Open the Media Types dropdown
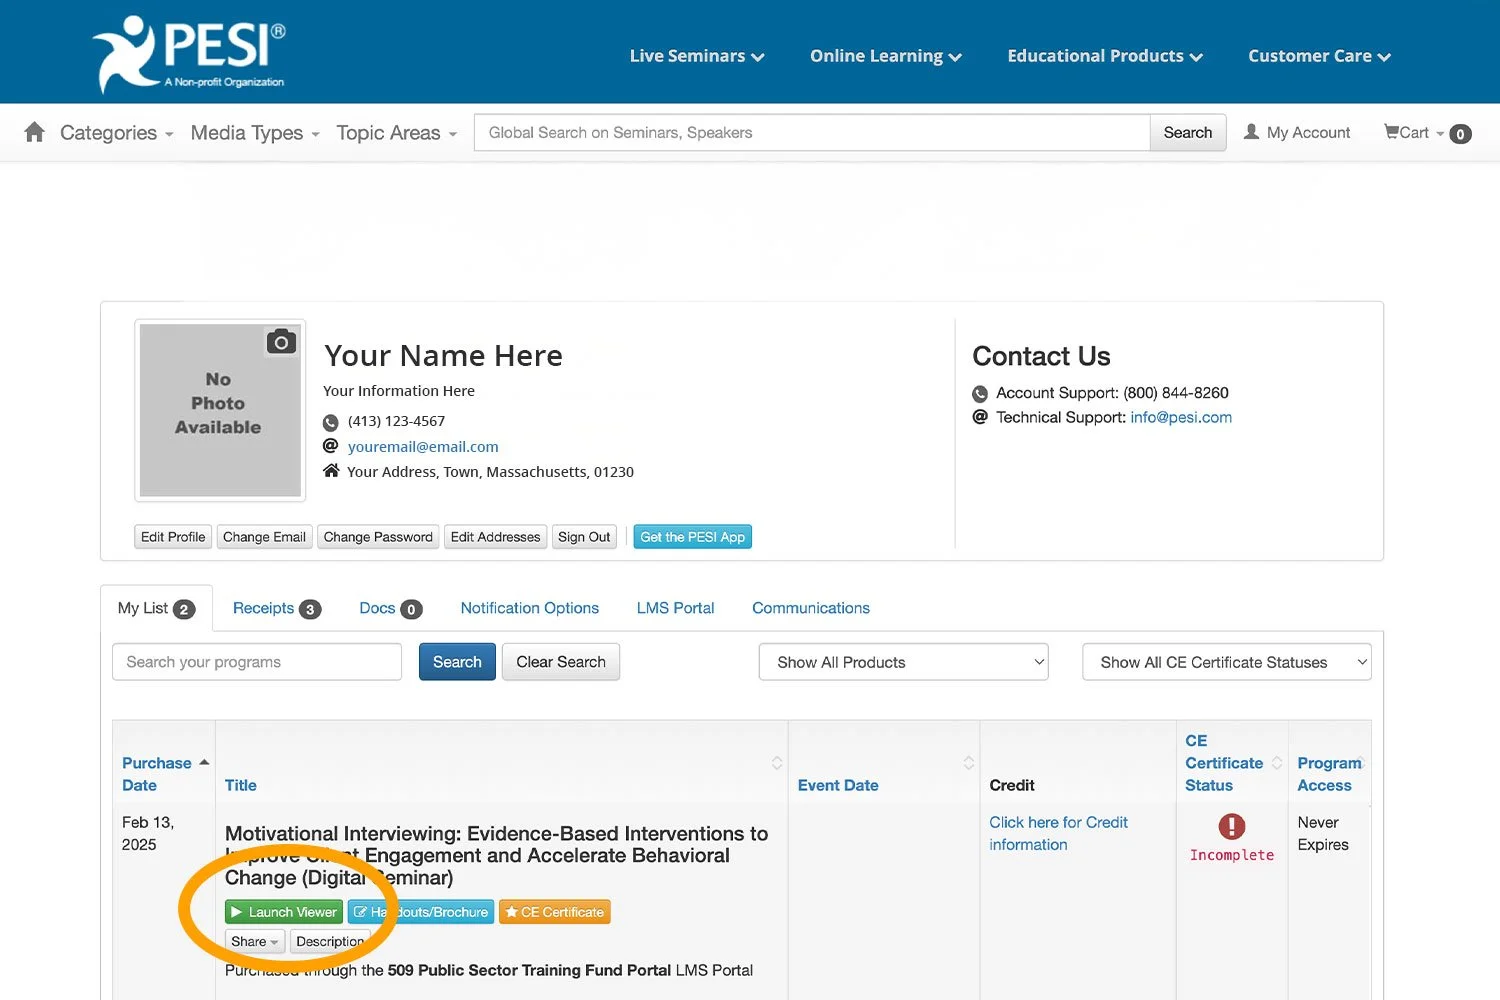The height and width of the screenshot is (1000, 1500). point(255,133)
